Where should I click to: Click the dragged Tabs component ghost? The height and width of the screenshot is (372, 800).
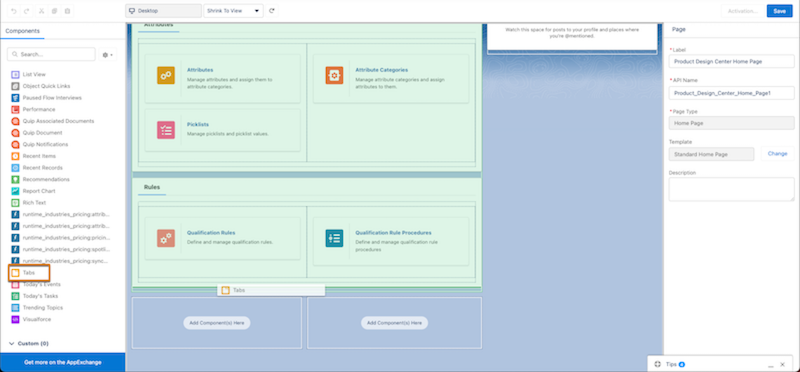[x=271, y=290]
